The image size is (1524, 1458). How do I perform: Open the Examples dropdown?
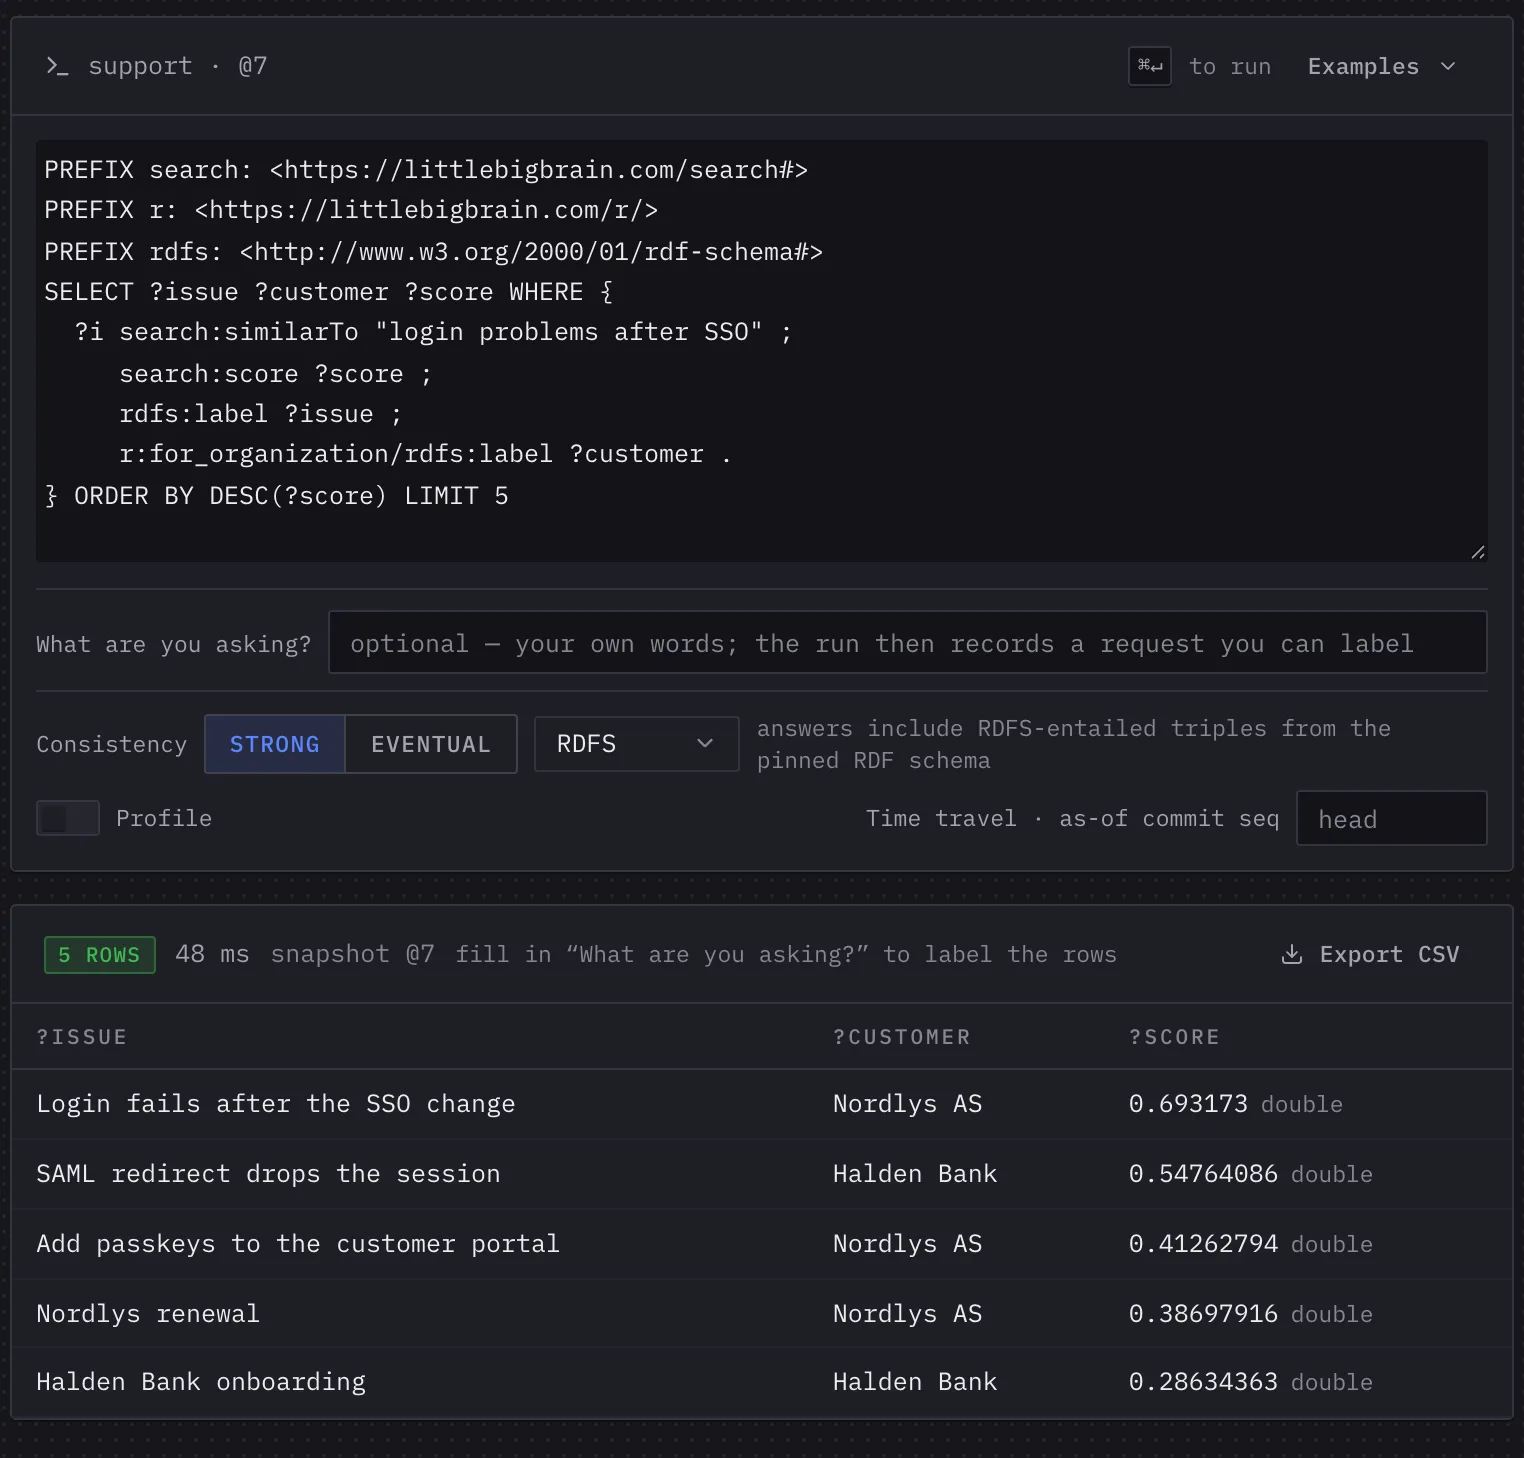(x=1381, y=66)
